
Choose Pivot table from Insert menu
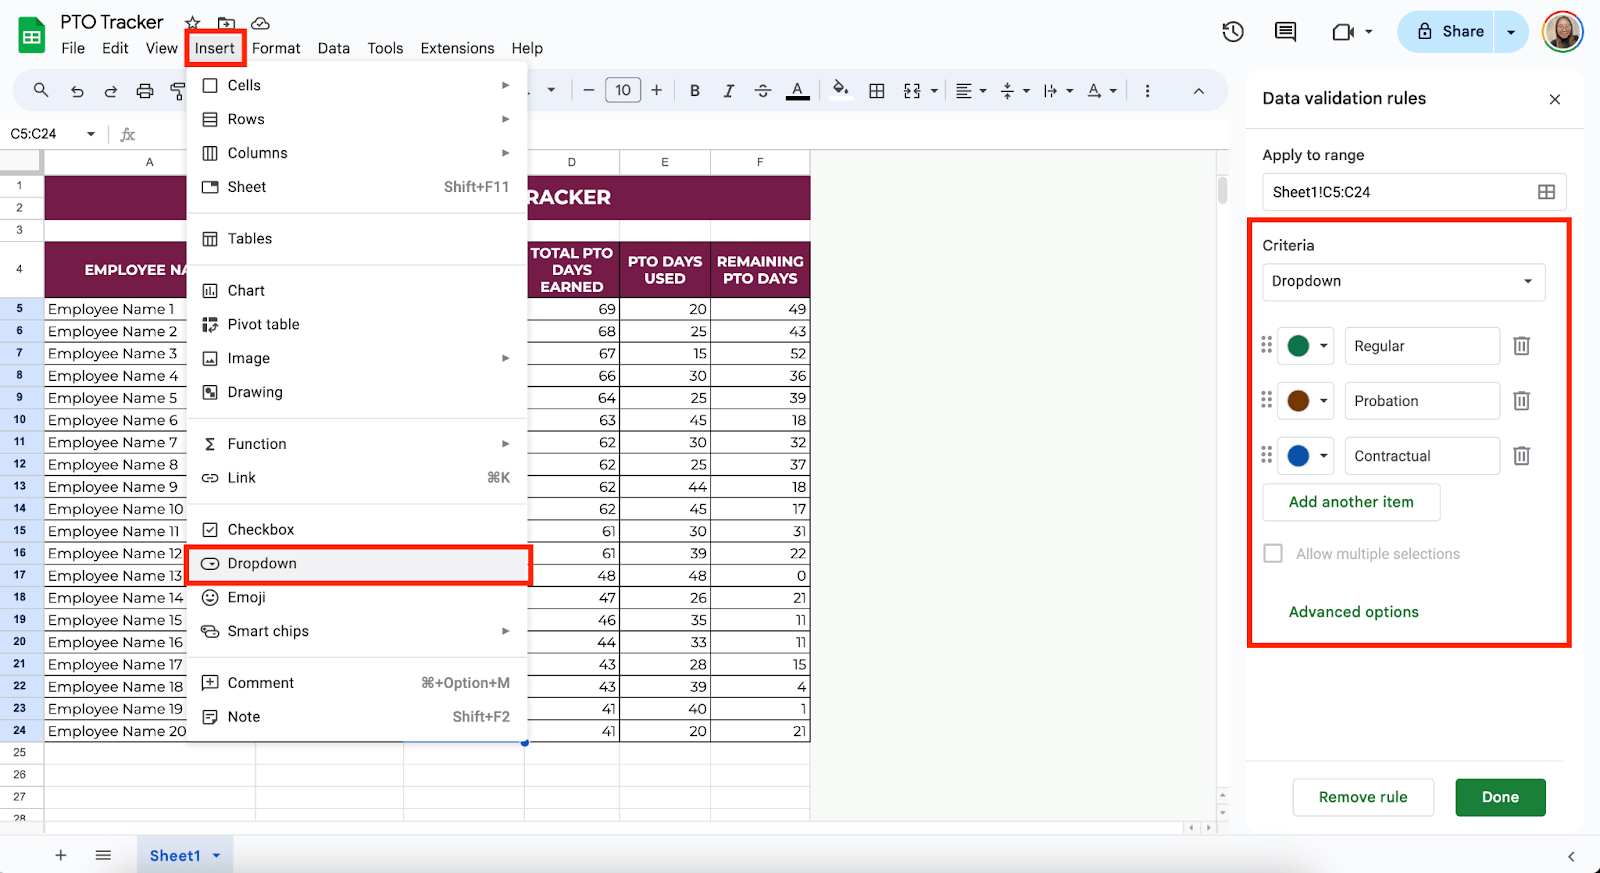(x=263, y=325)
